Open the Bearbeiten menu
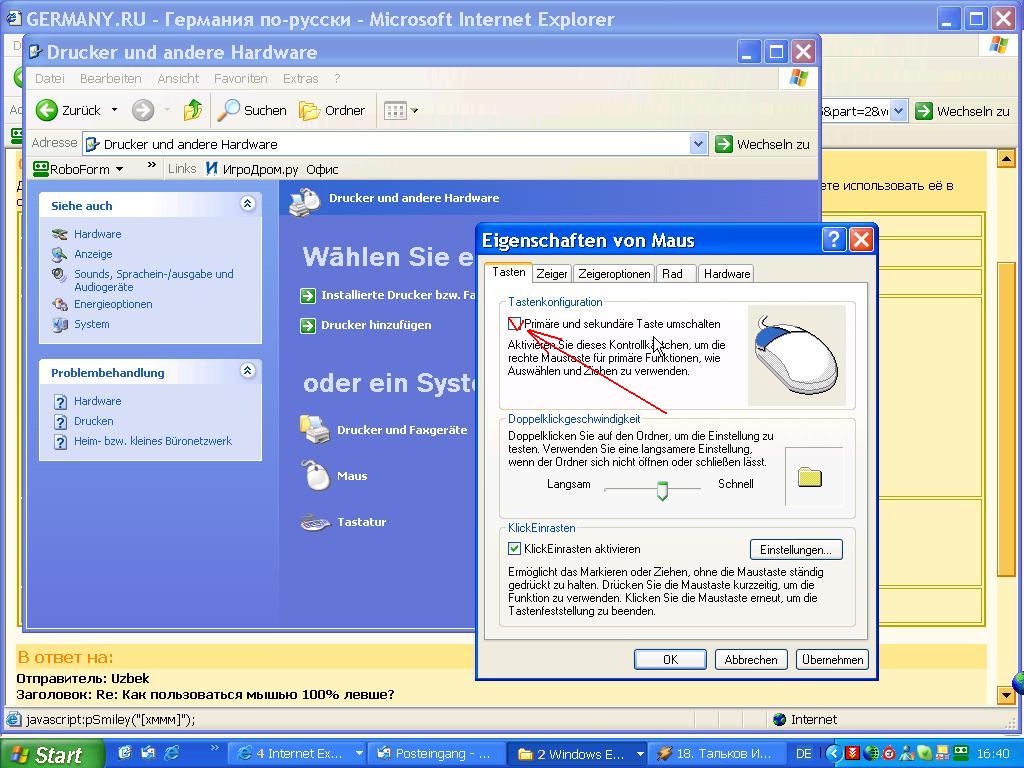 click(x=110, y=78)
